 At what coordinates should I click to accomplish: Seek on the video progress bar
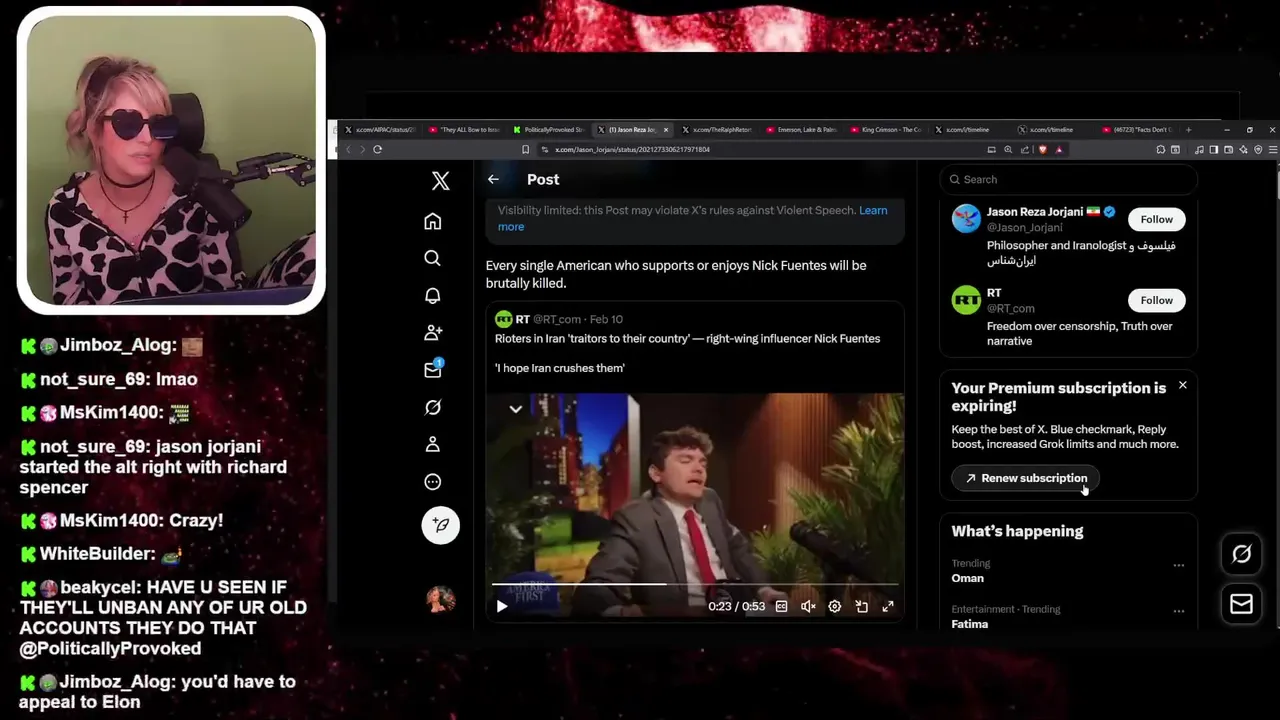click(x=695, y=584)
